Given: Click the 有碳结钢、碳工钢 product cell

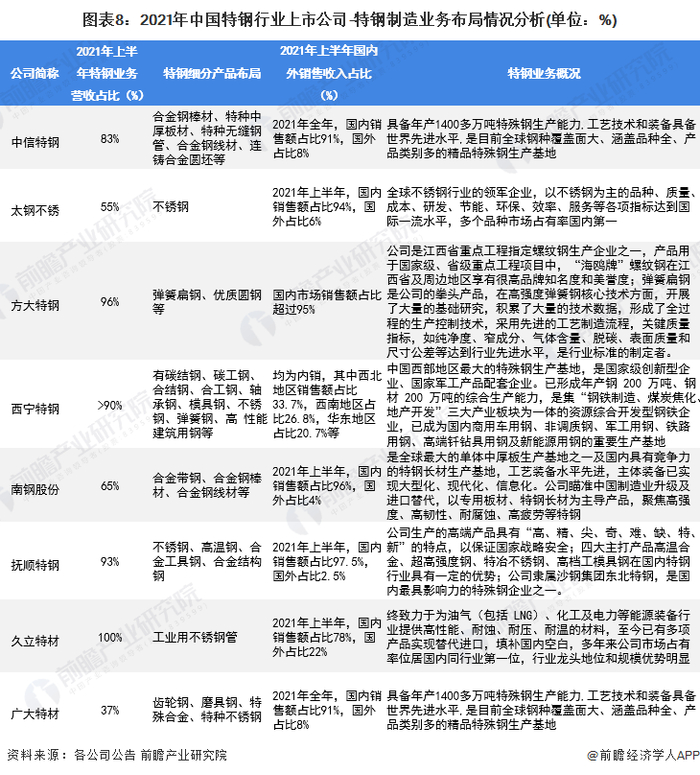Looking at the screenshot, I should click(210, 404).
